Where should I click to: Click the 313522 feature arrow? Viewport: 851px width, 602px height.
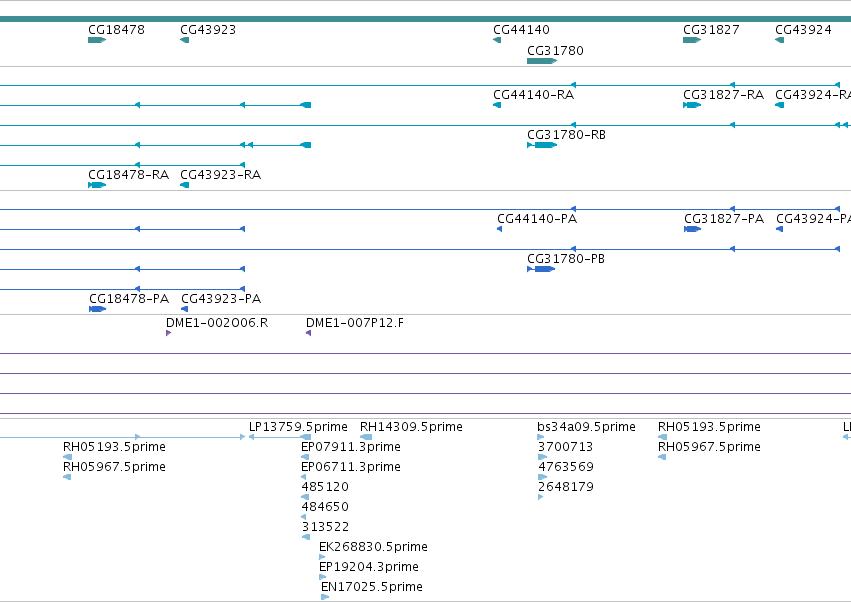(306, 537)
